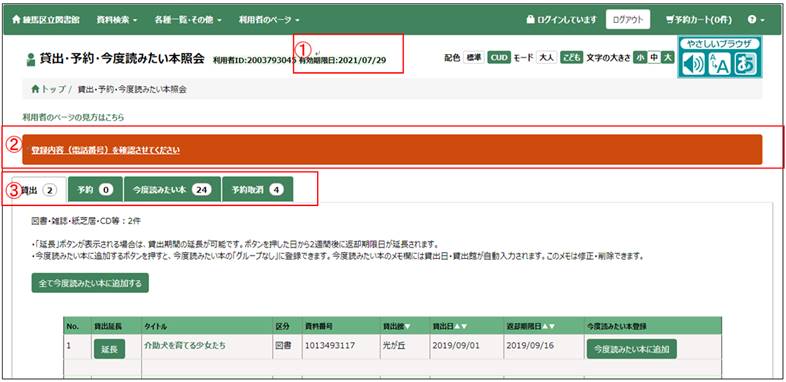
Task: Switch mode to こども
Action: 571,58
